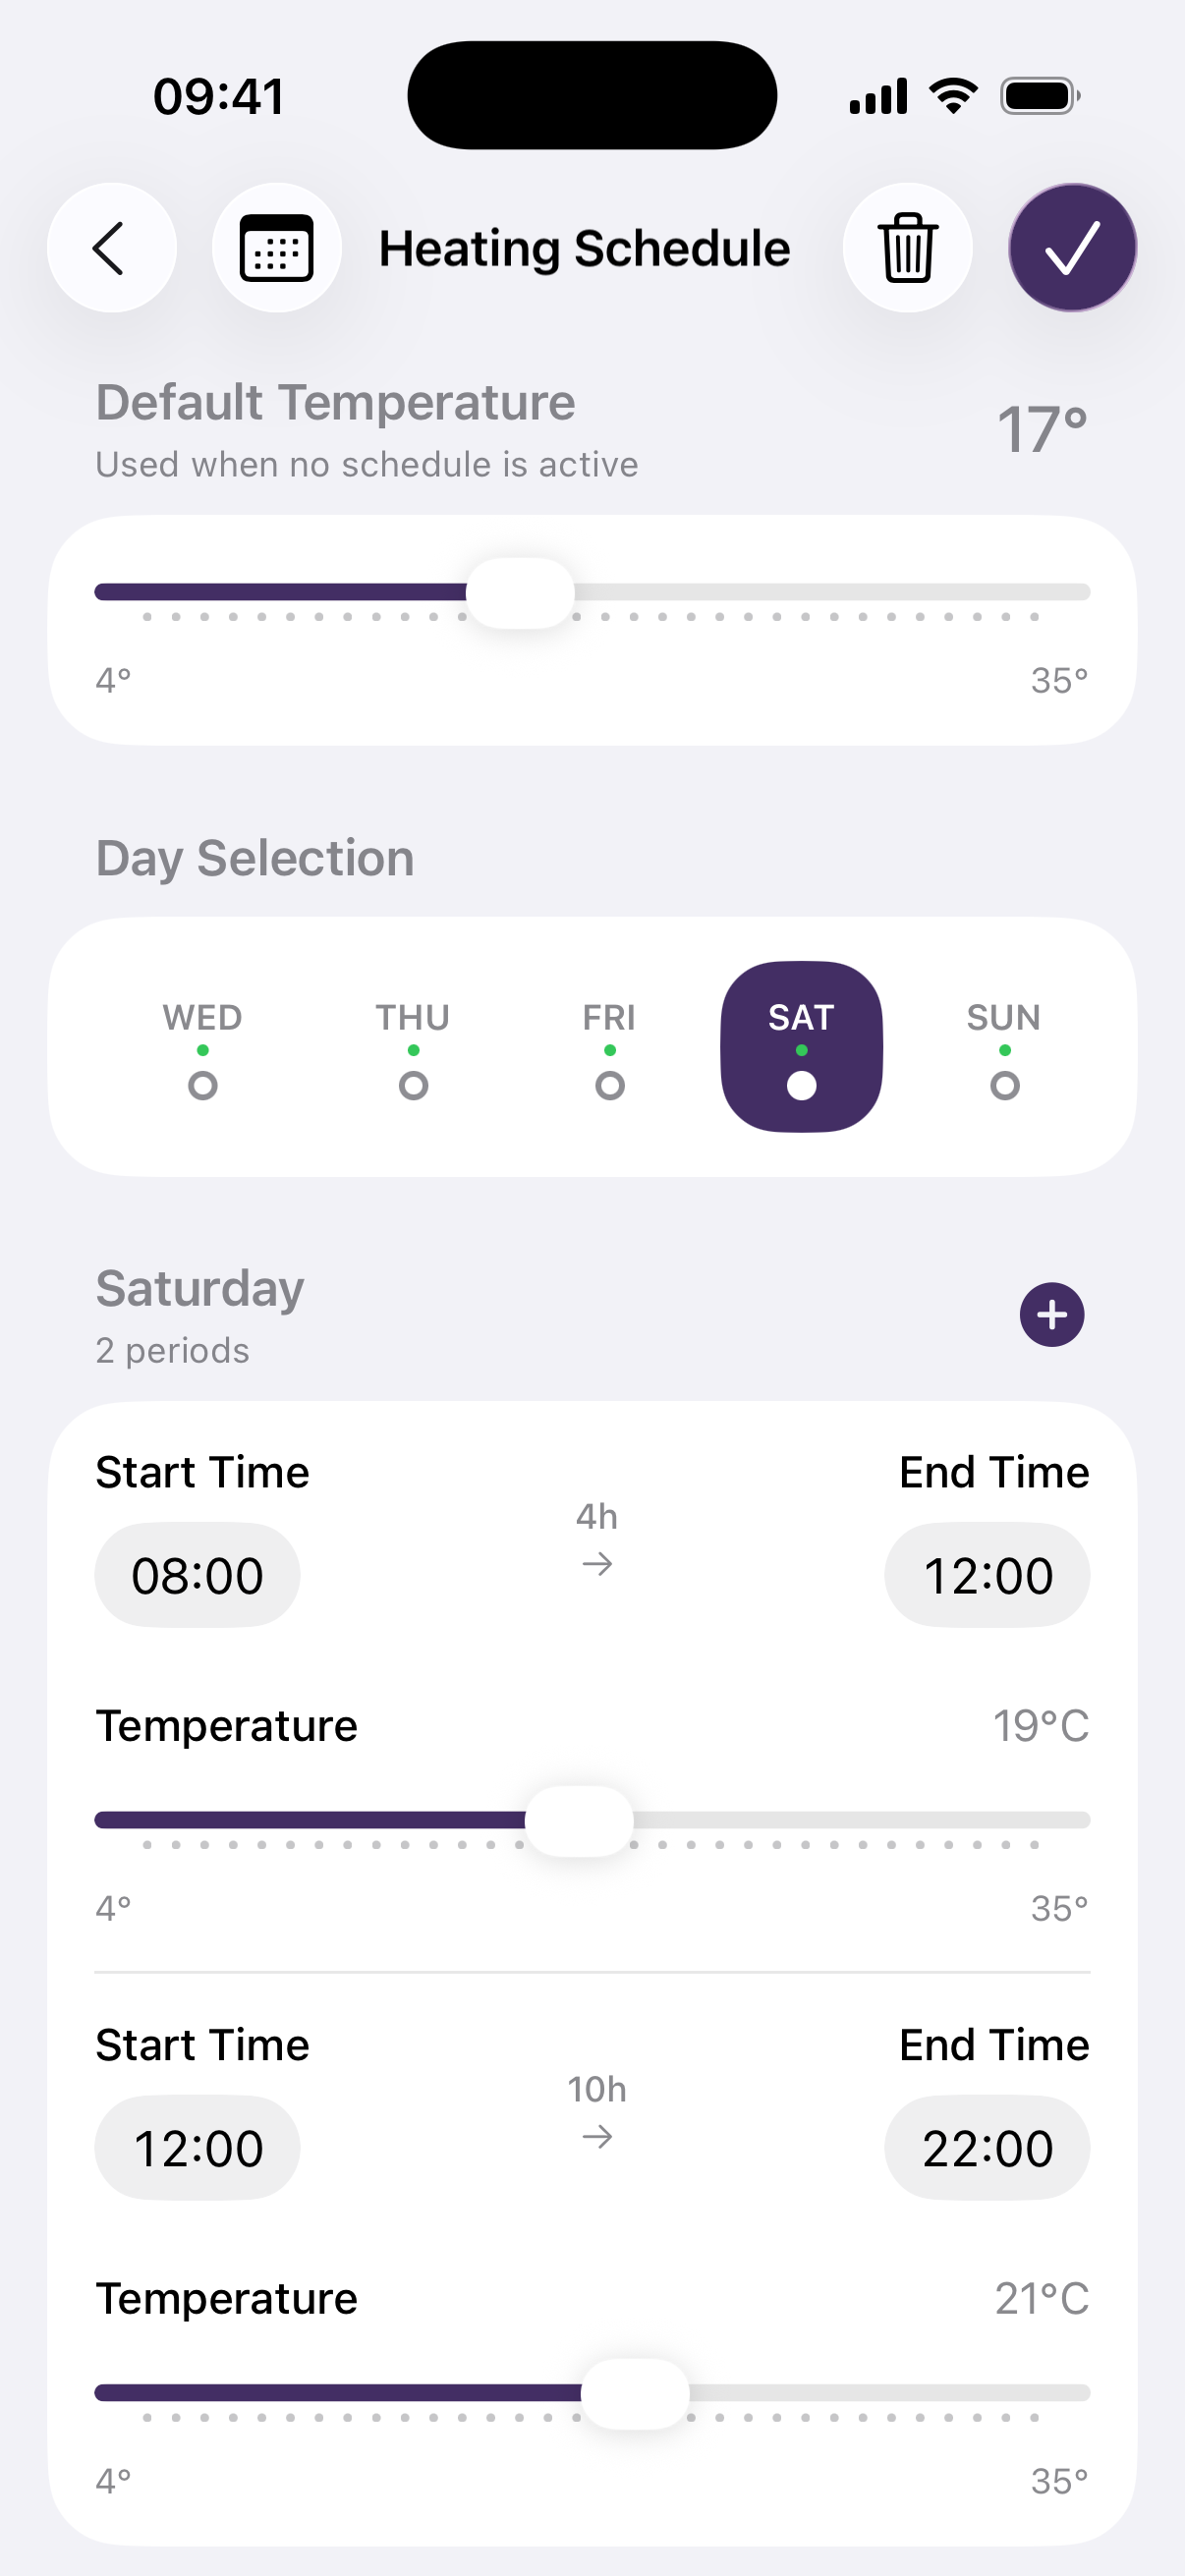The height and width of the screenshot is (2576, 1185).
Task: Select Wednesday in day selection
Action: pyautogui.click(x=203, y=1047)
